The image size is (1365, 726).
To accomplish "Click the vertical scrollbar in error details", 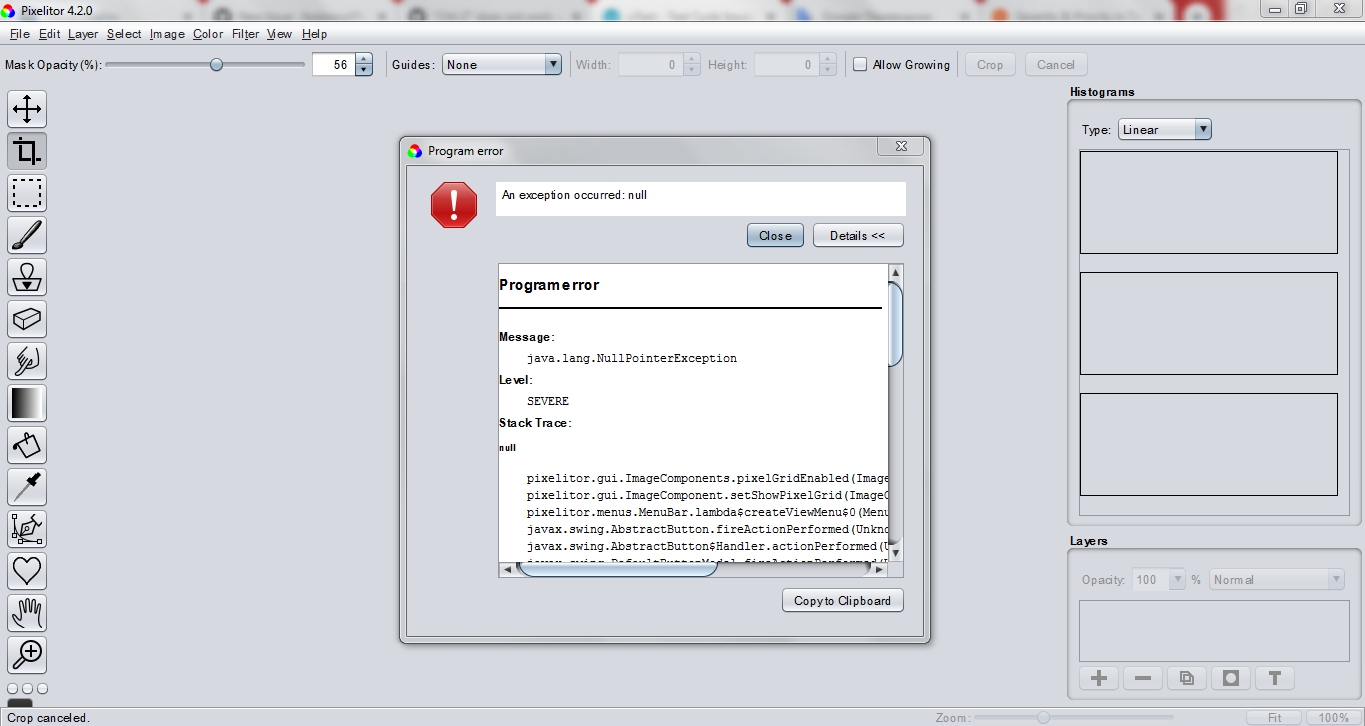I will tap(896, 325).
